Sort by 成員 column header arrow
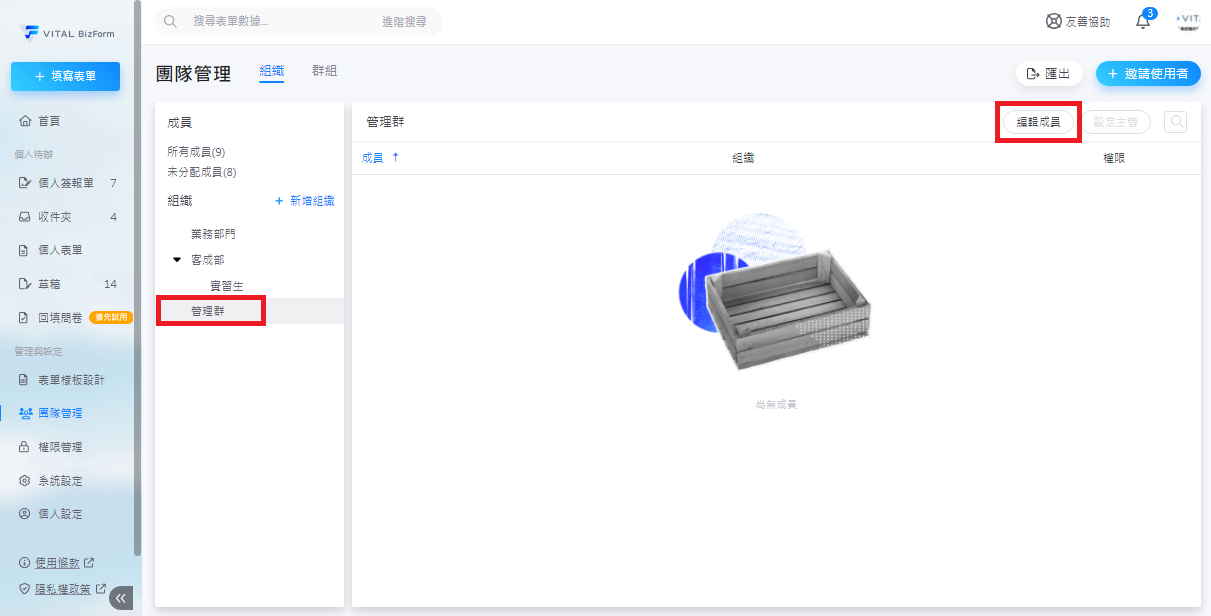1211x616 pixels. pos(395,158)
